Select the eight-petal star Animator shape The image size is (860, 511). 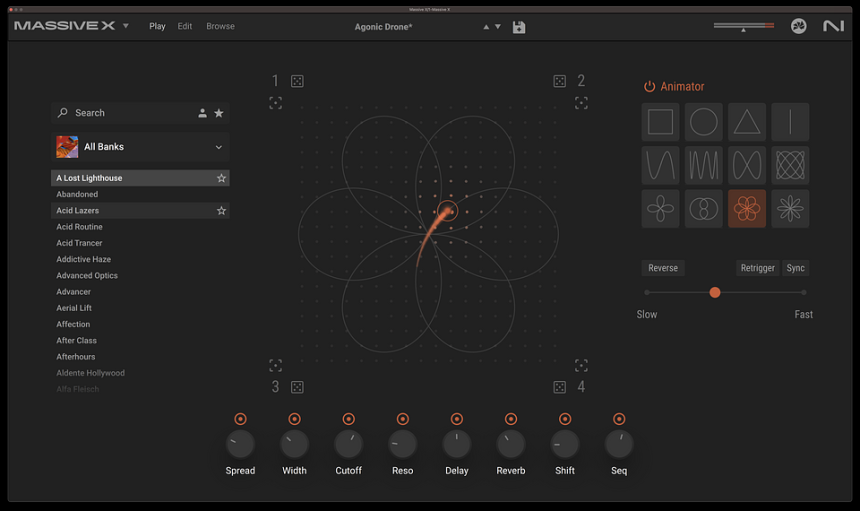tap(790, 208)
